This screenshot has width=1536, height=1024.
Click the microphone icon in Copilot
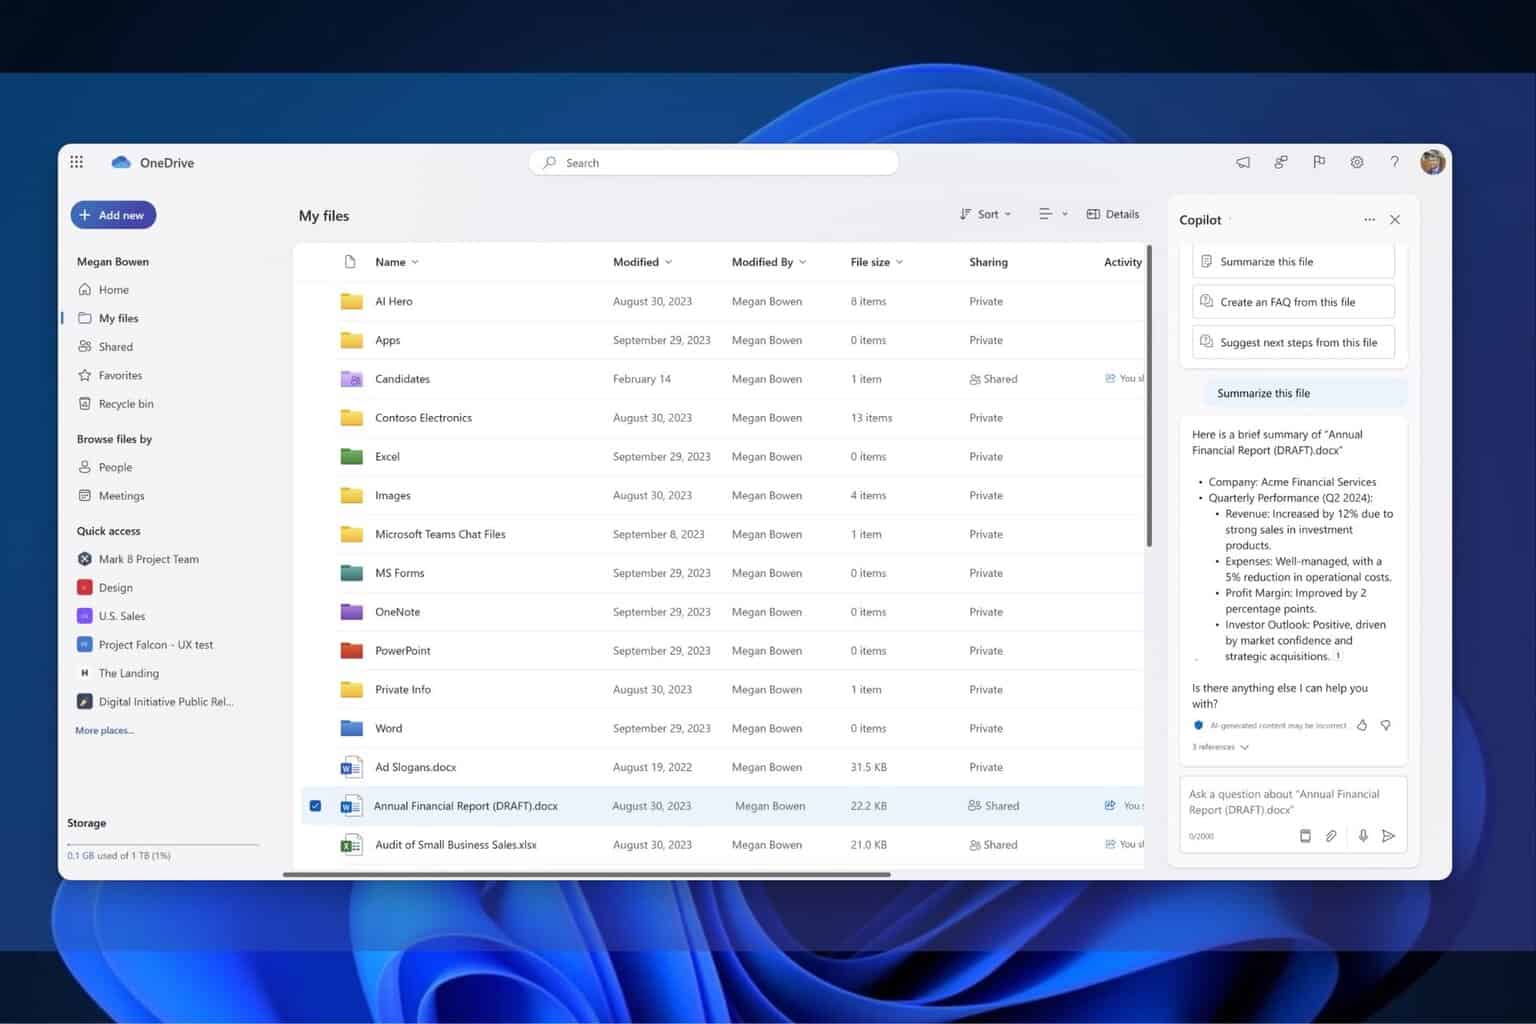tap(1363, 836)
